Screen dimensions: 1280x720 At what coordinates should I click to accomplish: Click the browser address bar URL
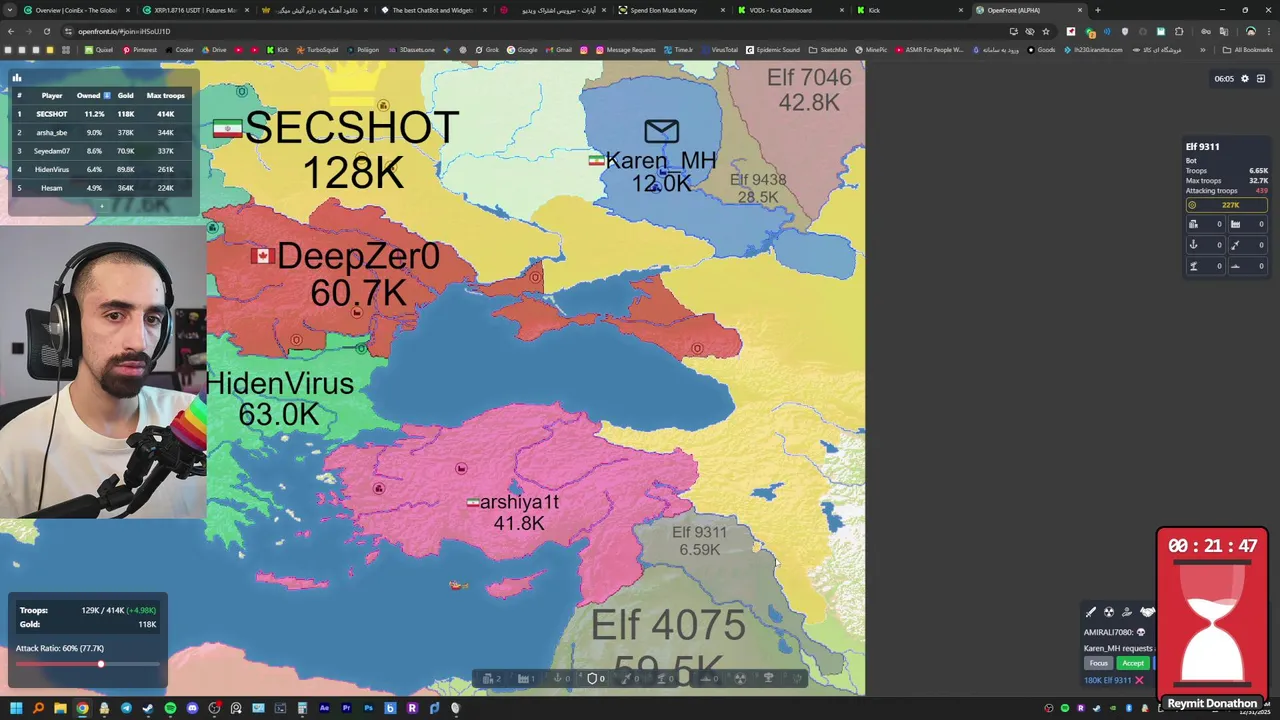point(124,31)
